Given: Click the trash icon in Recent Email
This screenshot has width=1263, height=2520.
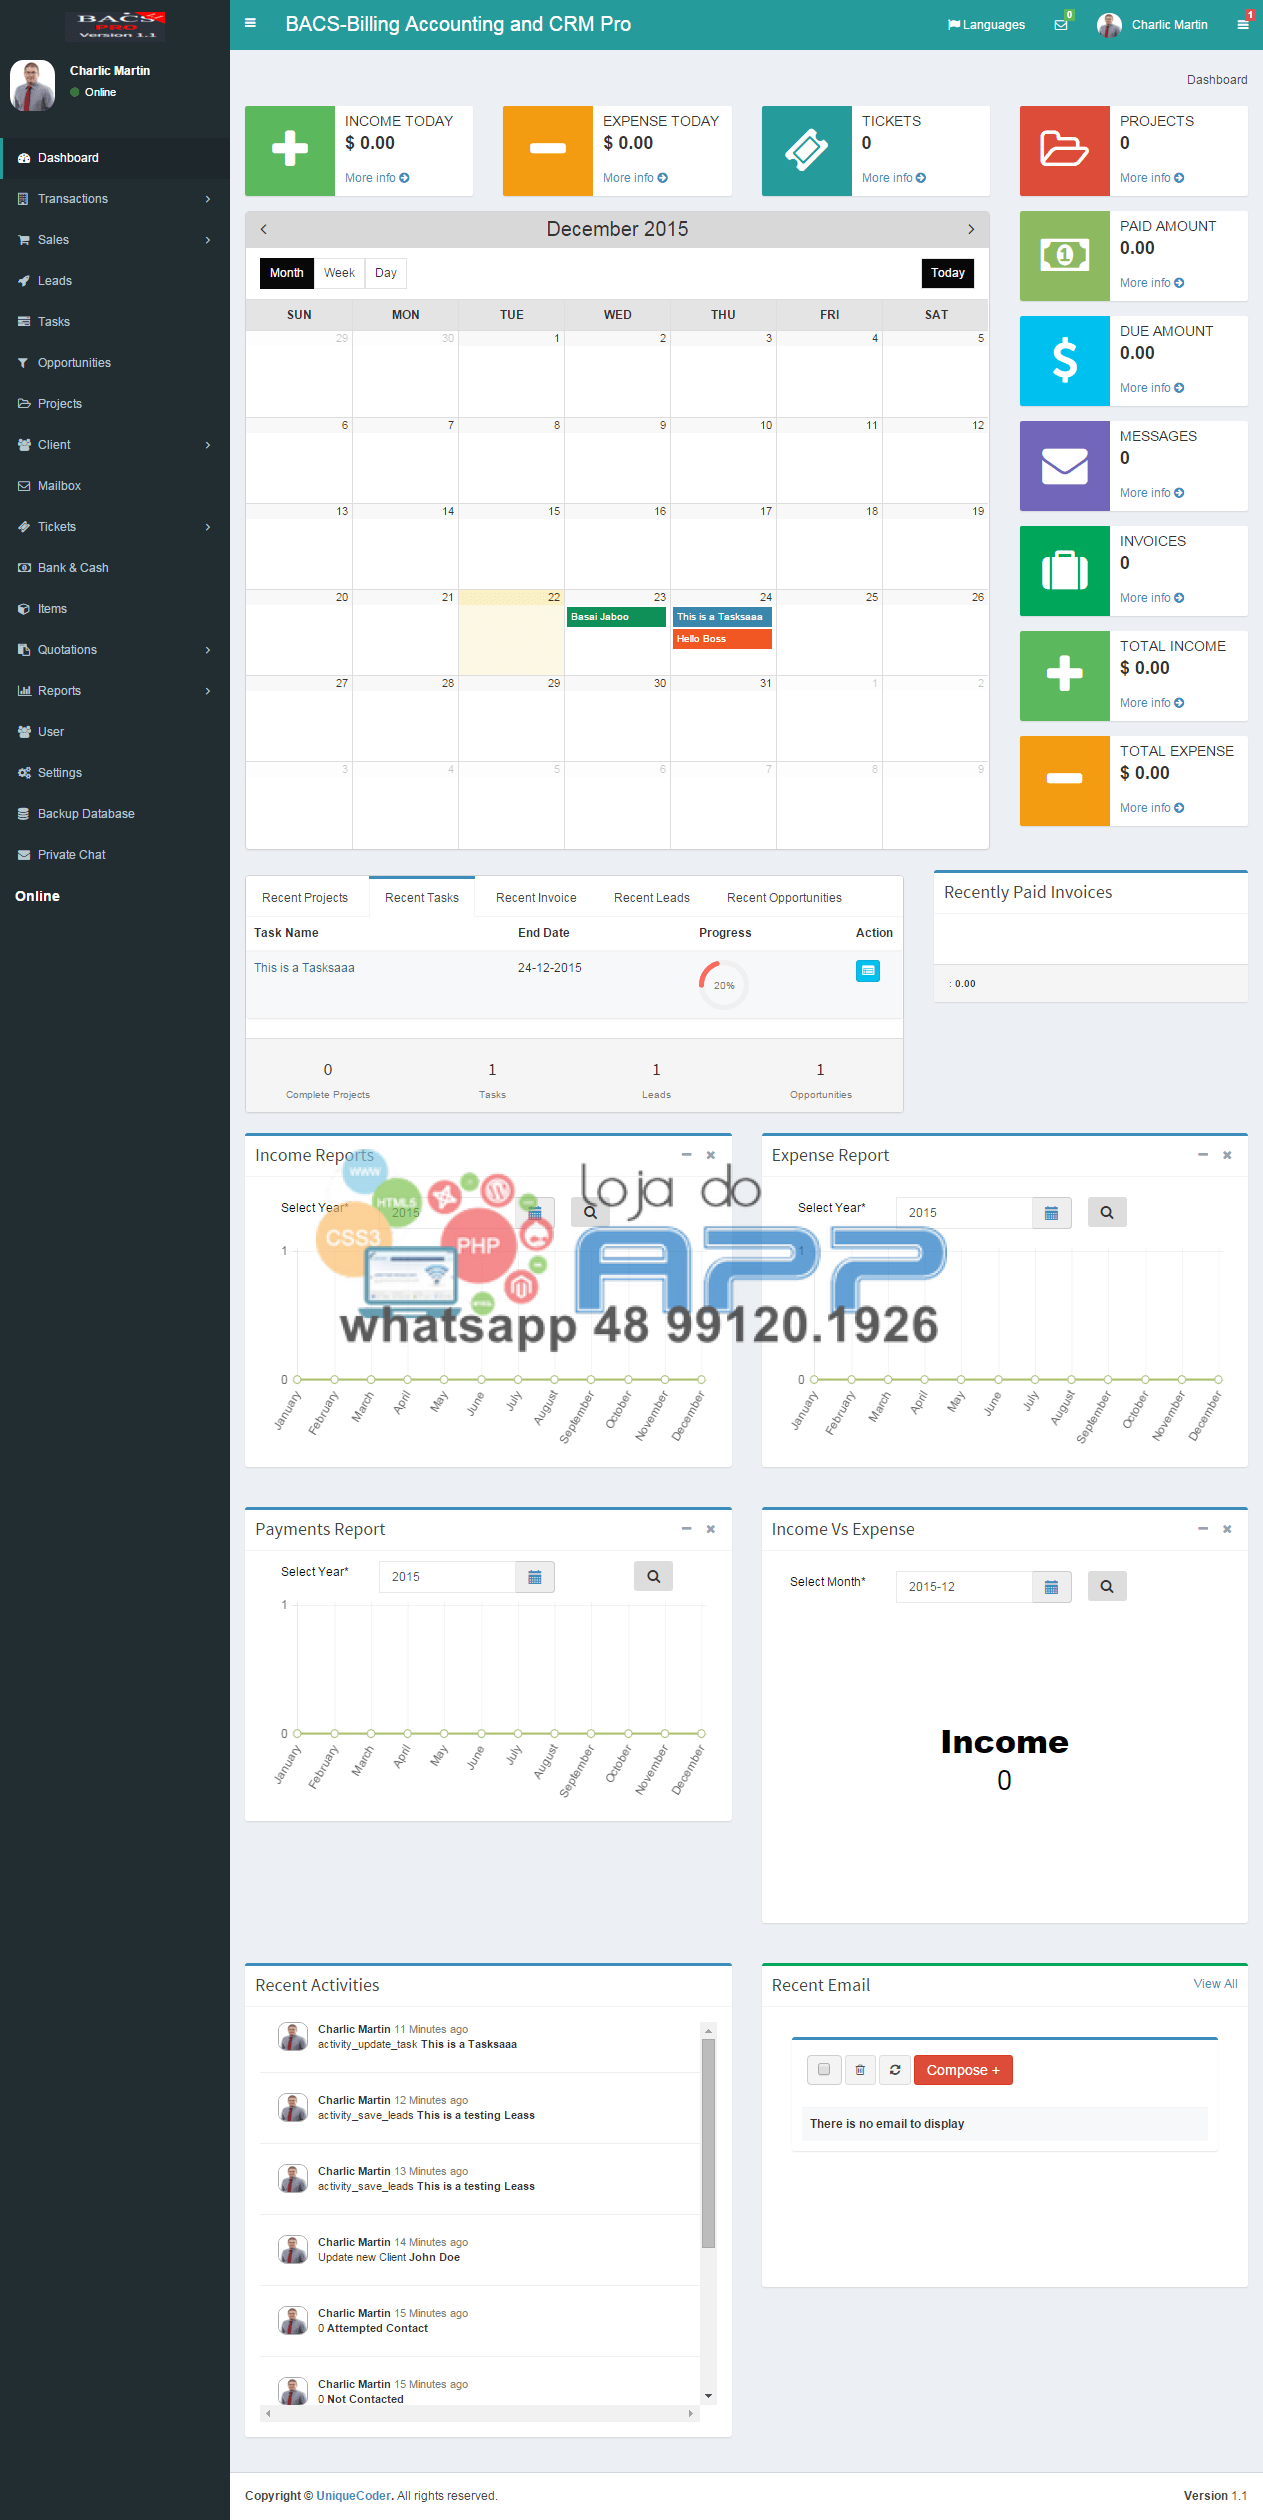Looking at the screenshot, I should [860, 2070].
